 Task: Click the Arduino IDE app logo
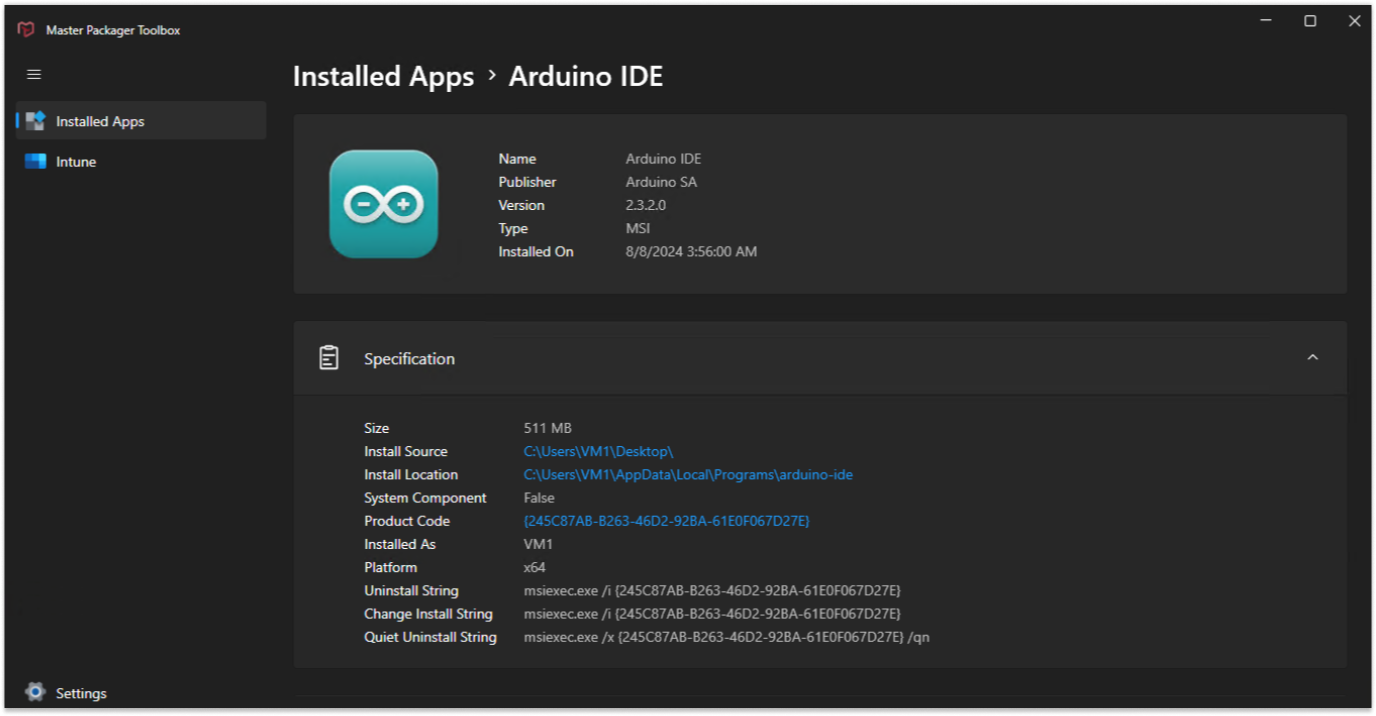[384, 204]
